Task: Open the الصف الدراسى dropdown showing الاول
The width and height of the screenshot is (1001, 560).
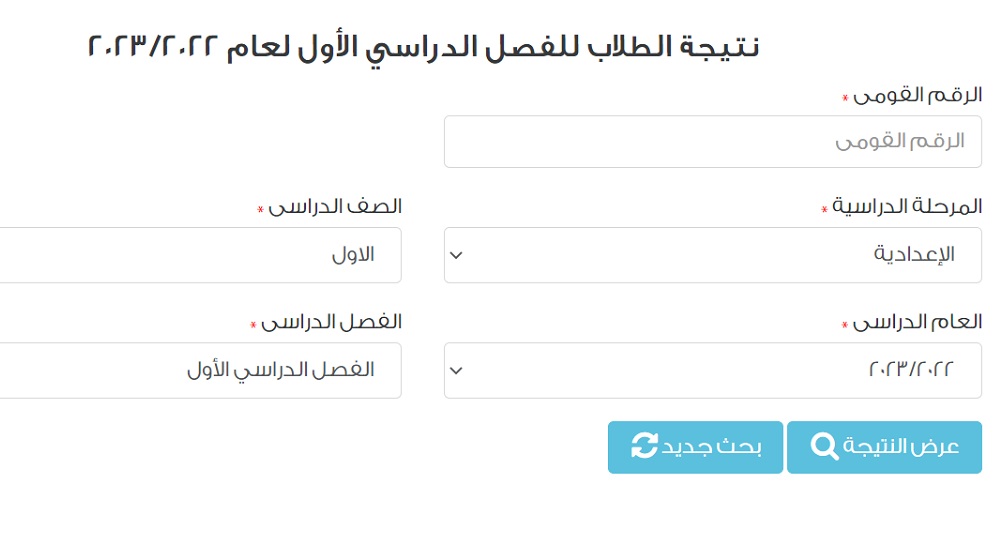Action: tap(200, 255)
